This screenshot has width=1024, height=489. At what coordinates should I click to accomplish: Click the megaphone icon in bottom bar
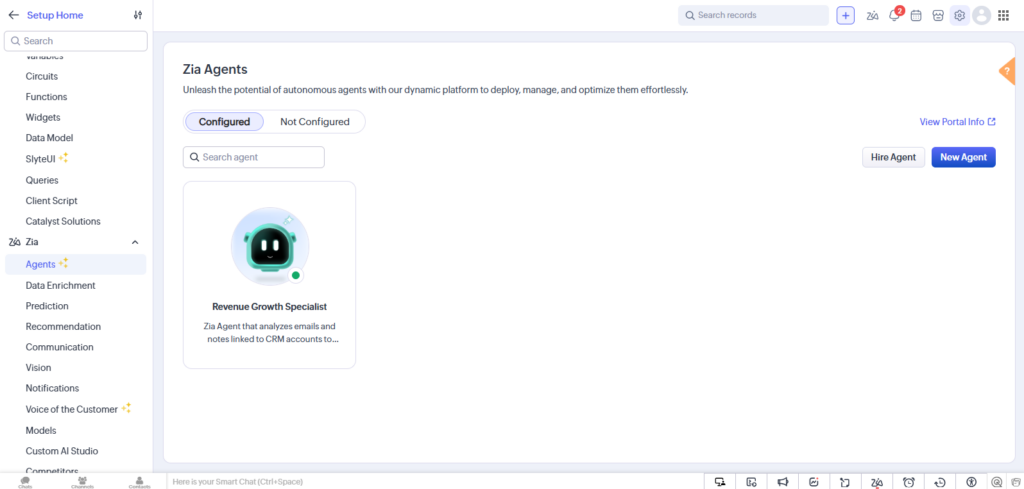pyautogui.click(x=783, y=482)
